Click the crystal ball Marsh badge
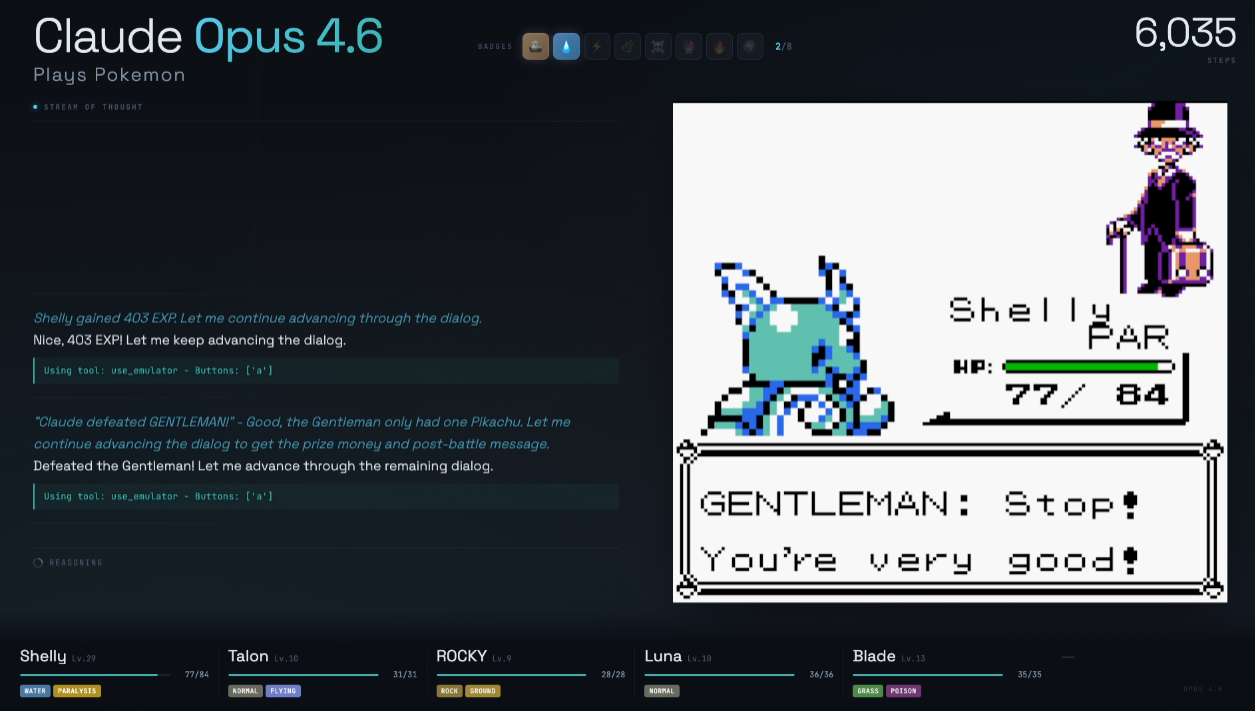Screen dimensions: 1255x711 coord(689,46)
